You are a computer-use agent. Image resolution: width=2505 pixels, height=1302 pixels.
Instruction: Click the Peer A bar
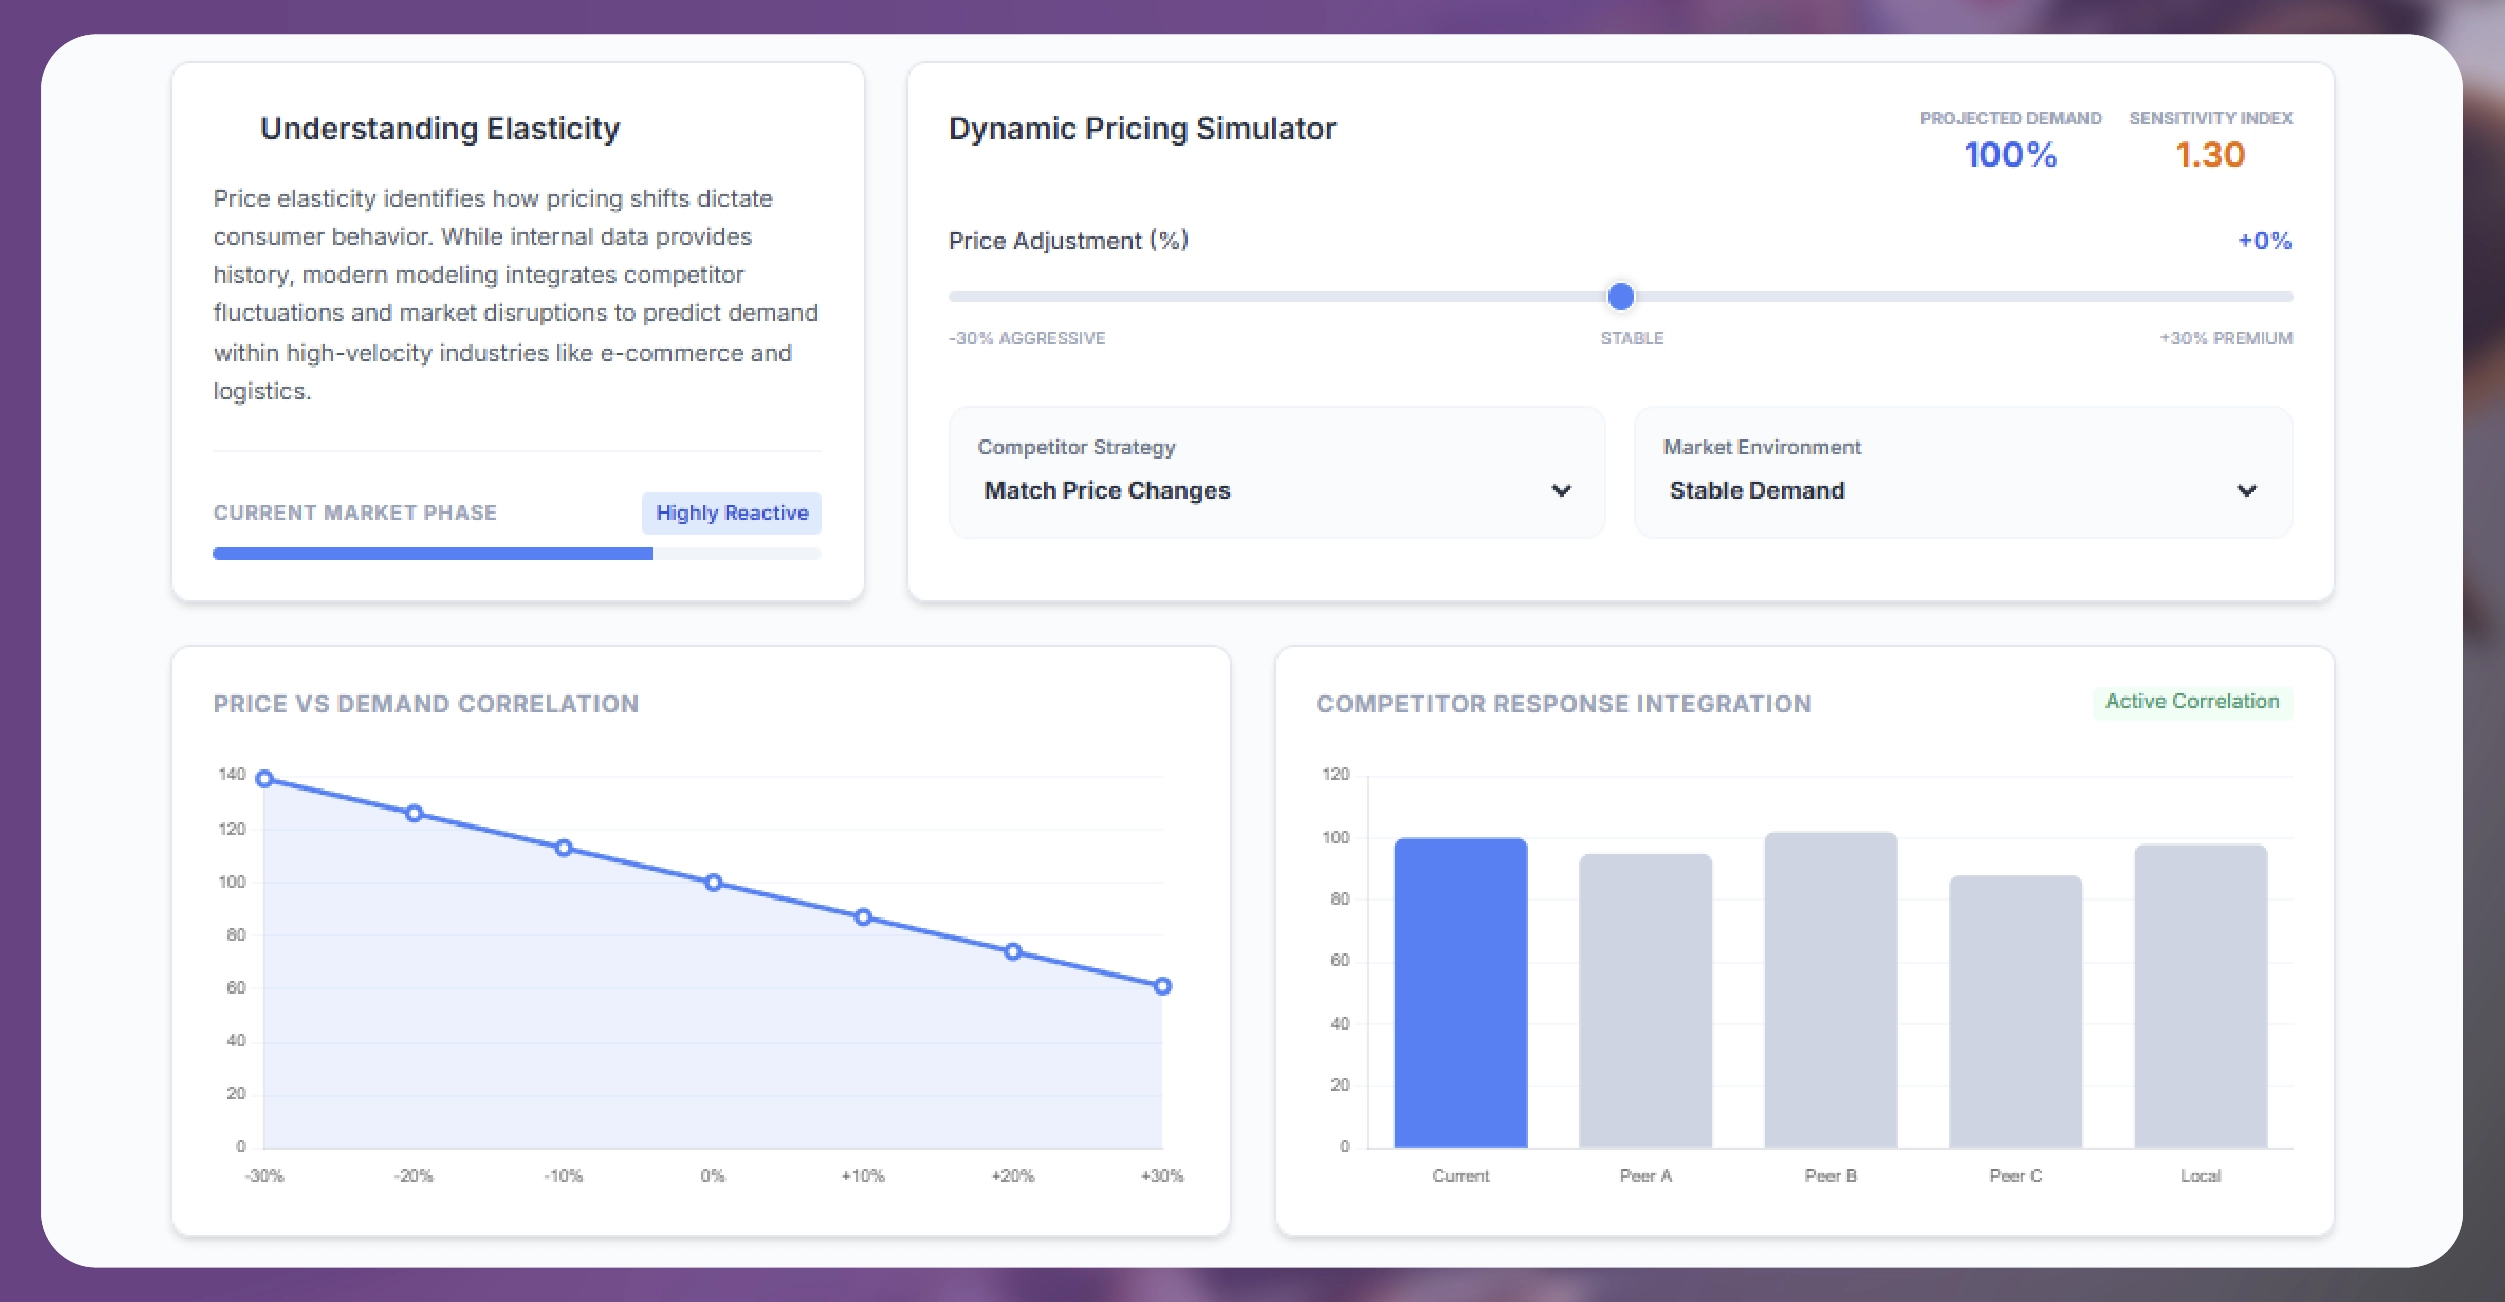click(x=1645, y=1000)
